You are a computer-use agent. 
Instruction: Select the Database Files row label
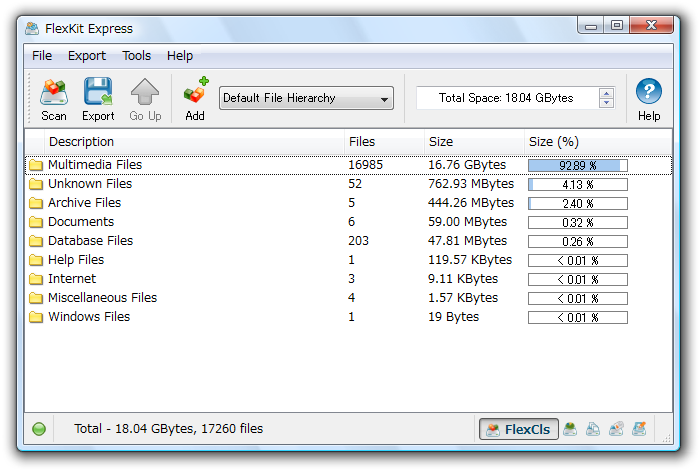(90, 241)
